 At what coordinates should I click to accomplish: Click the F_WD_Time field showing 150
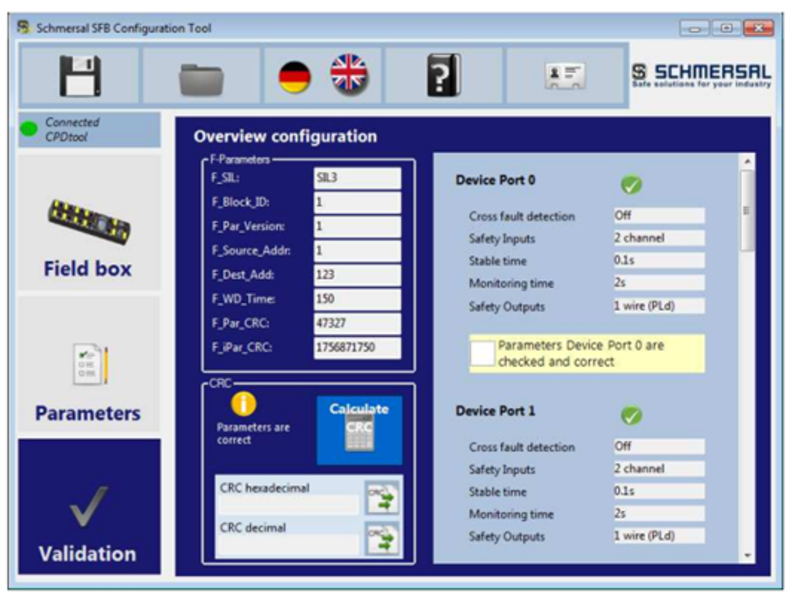[357, 299]
